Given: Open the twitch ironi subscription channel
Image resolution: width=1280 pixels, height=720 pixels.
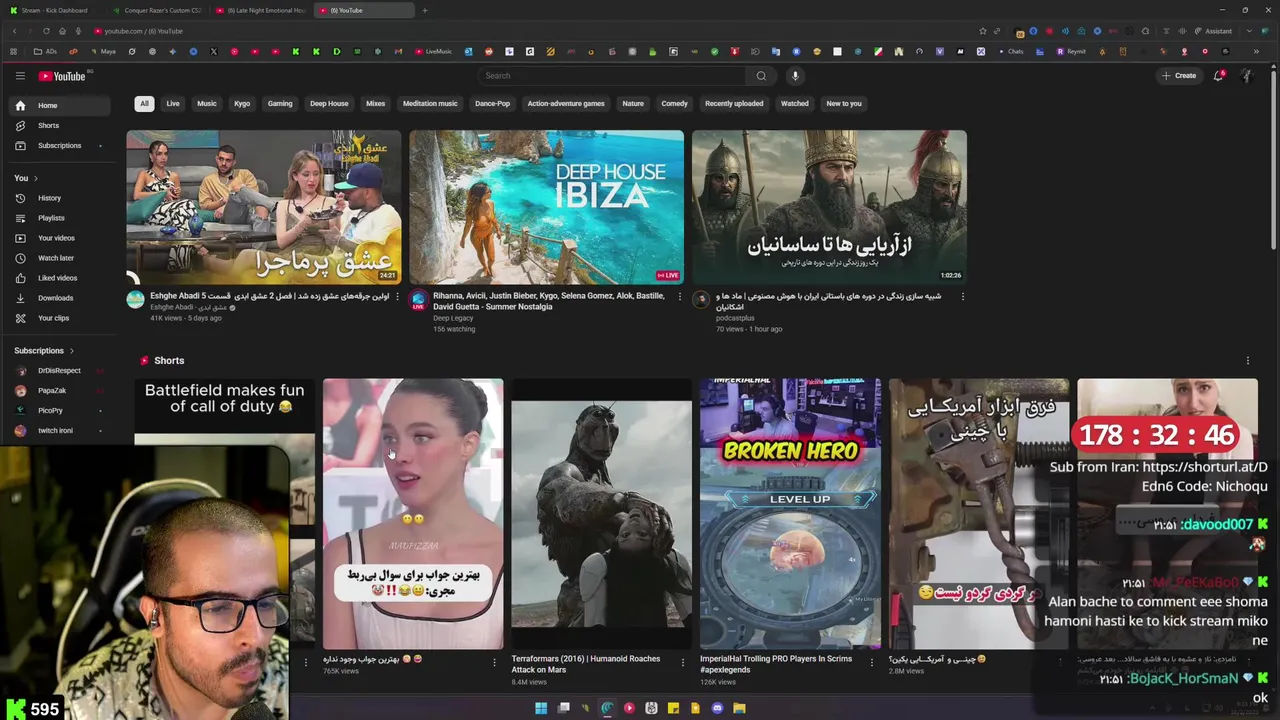Looking at the screenshot, I should (x=59, y=431).
